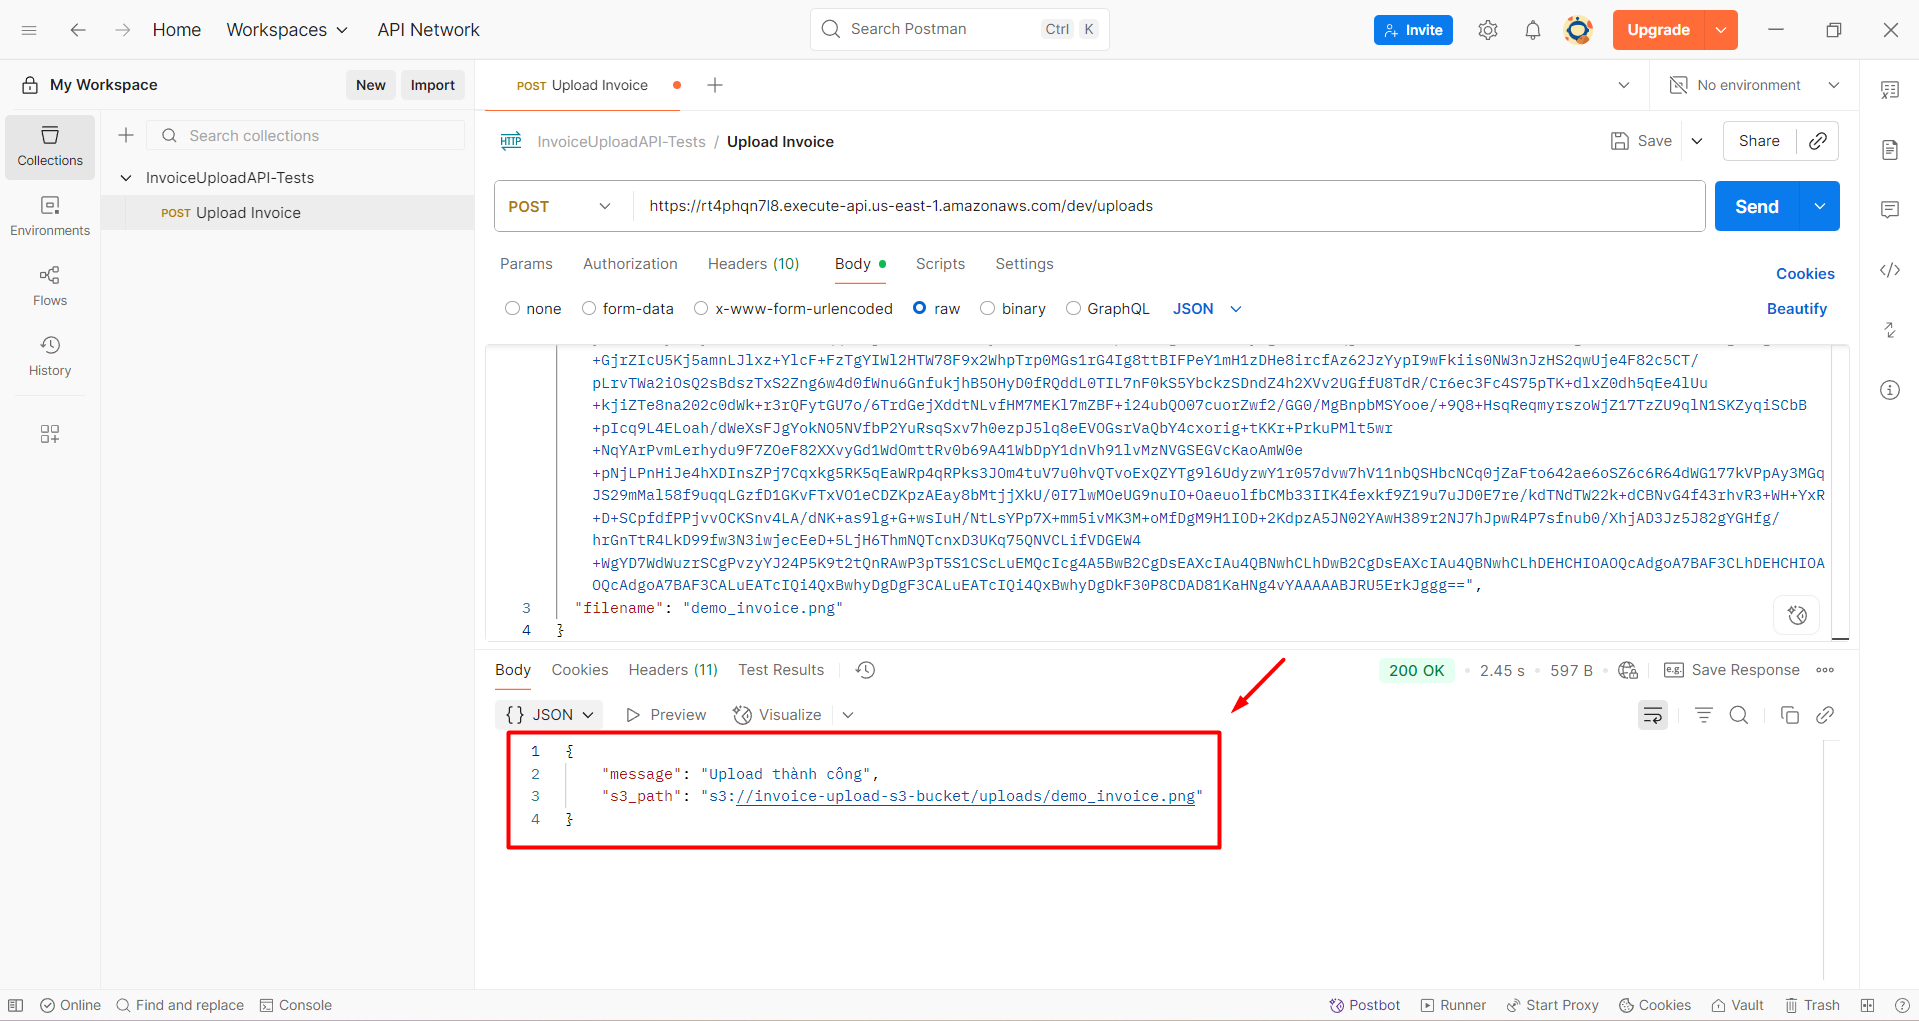The width and height of the screenshot is (1919, 1021).
Task: Switch to the Authorization tab
Action: 630,263
